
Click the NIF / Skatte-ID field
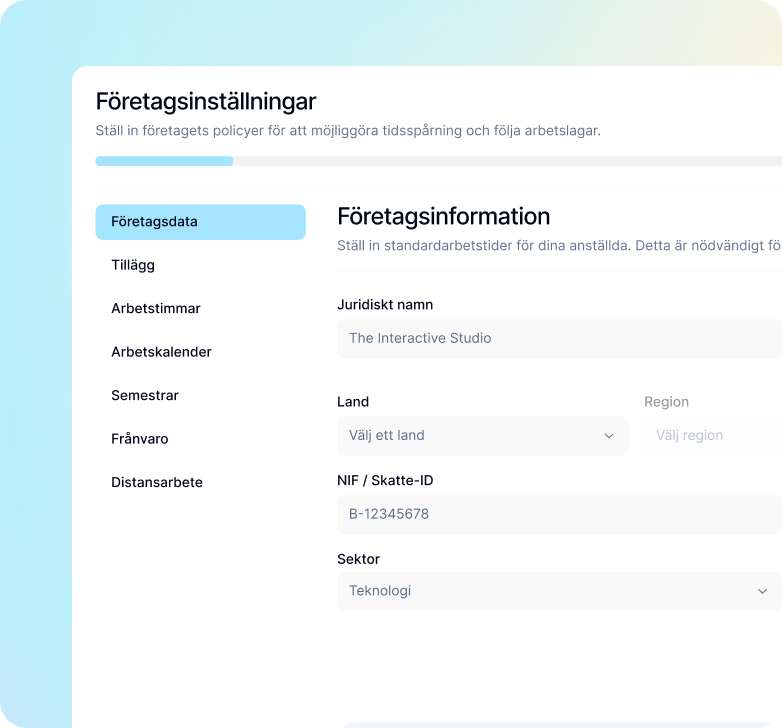tap(560, 515)
